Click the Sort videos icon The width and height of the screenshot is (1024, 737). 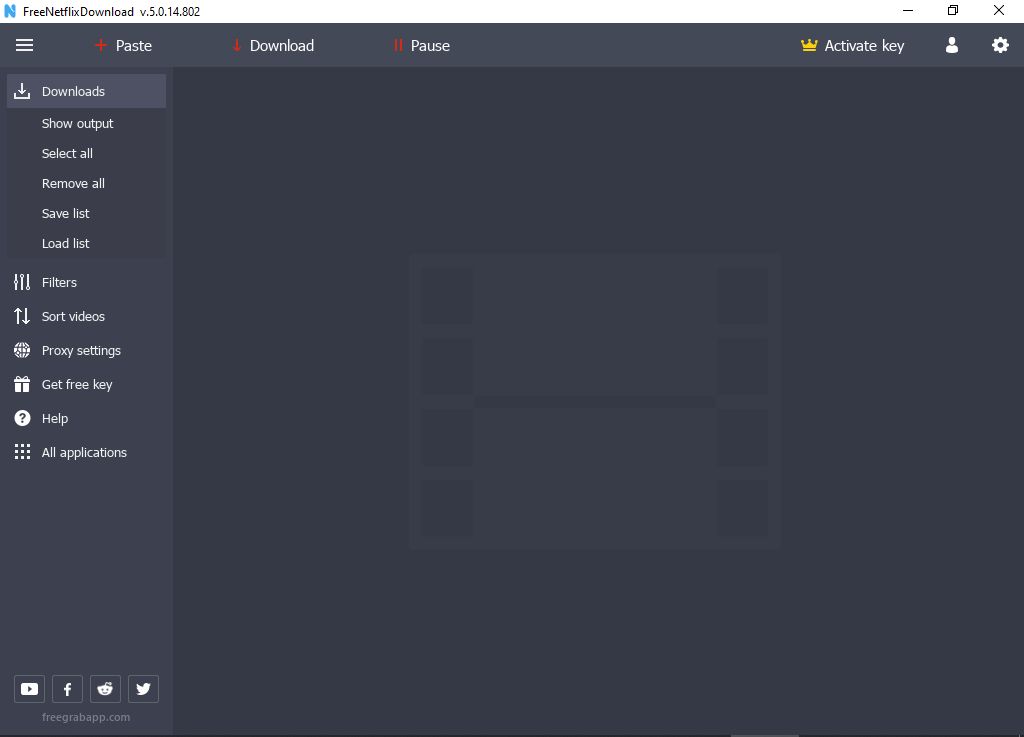tap(22, 316)
